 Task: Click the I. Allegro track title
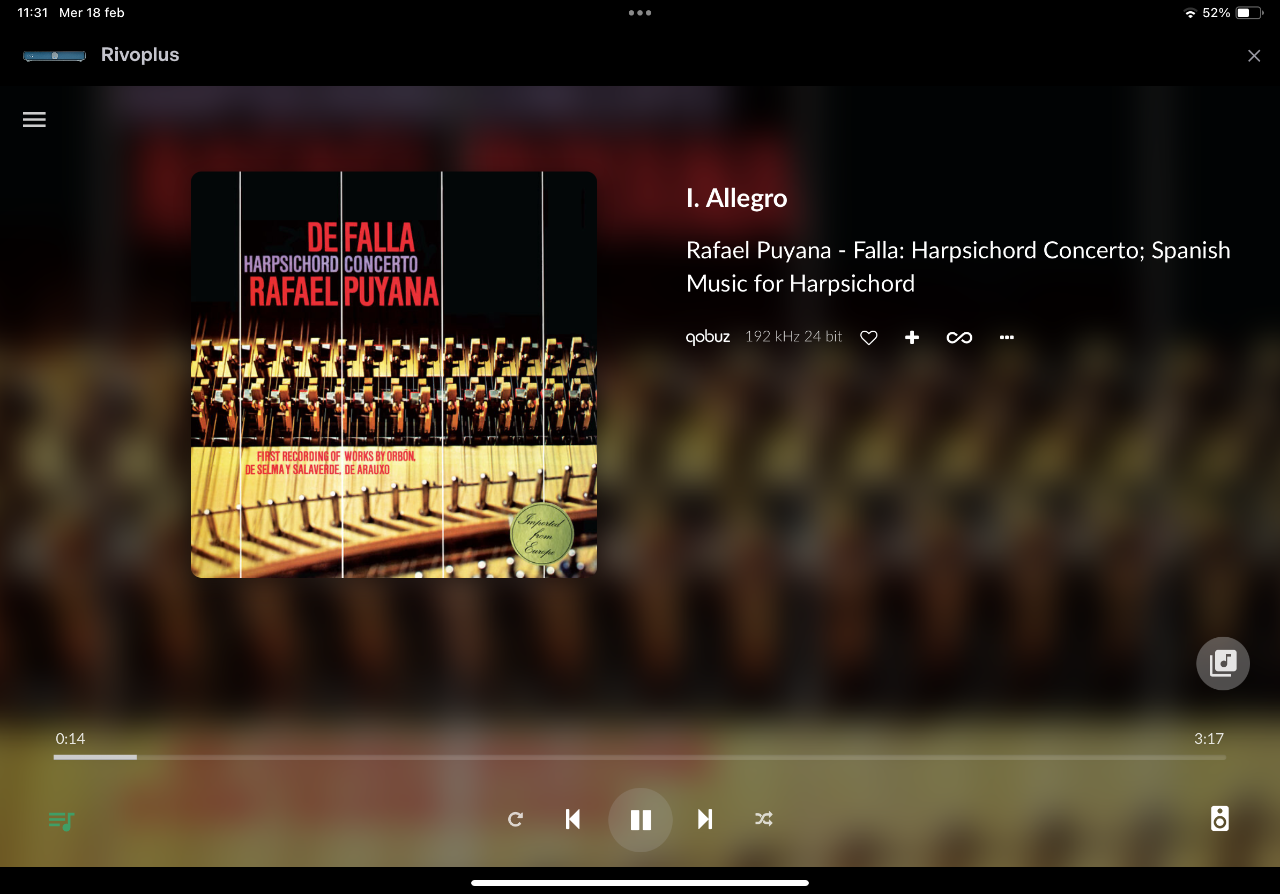[x=737, y=198]
